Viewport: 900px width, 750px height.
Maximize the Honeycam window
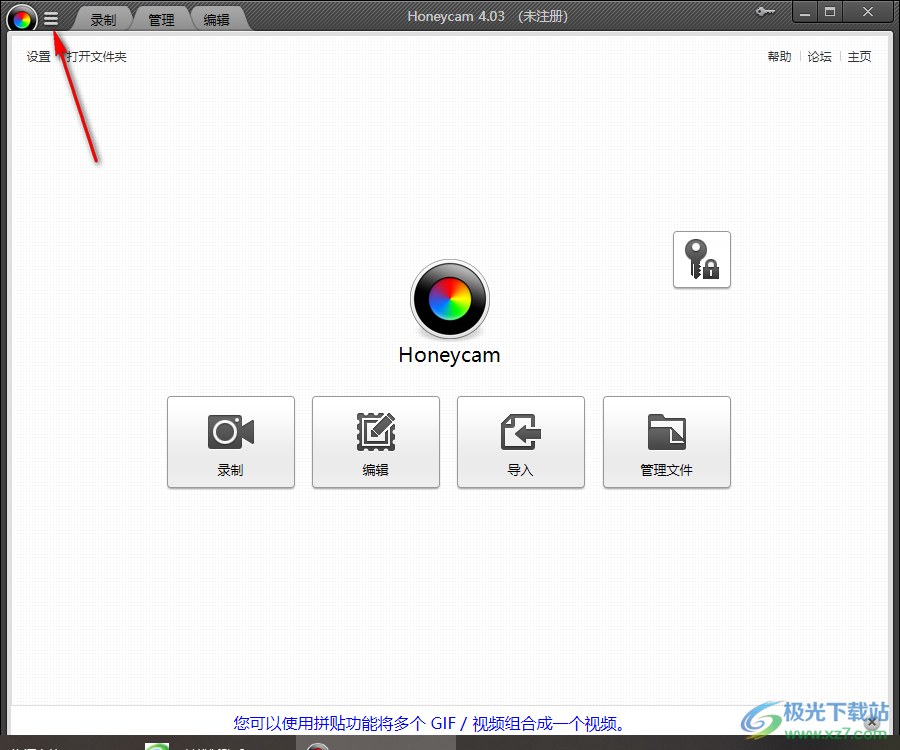click(x=830, y=12)
